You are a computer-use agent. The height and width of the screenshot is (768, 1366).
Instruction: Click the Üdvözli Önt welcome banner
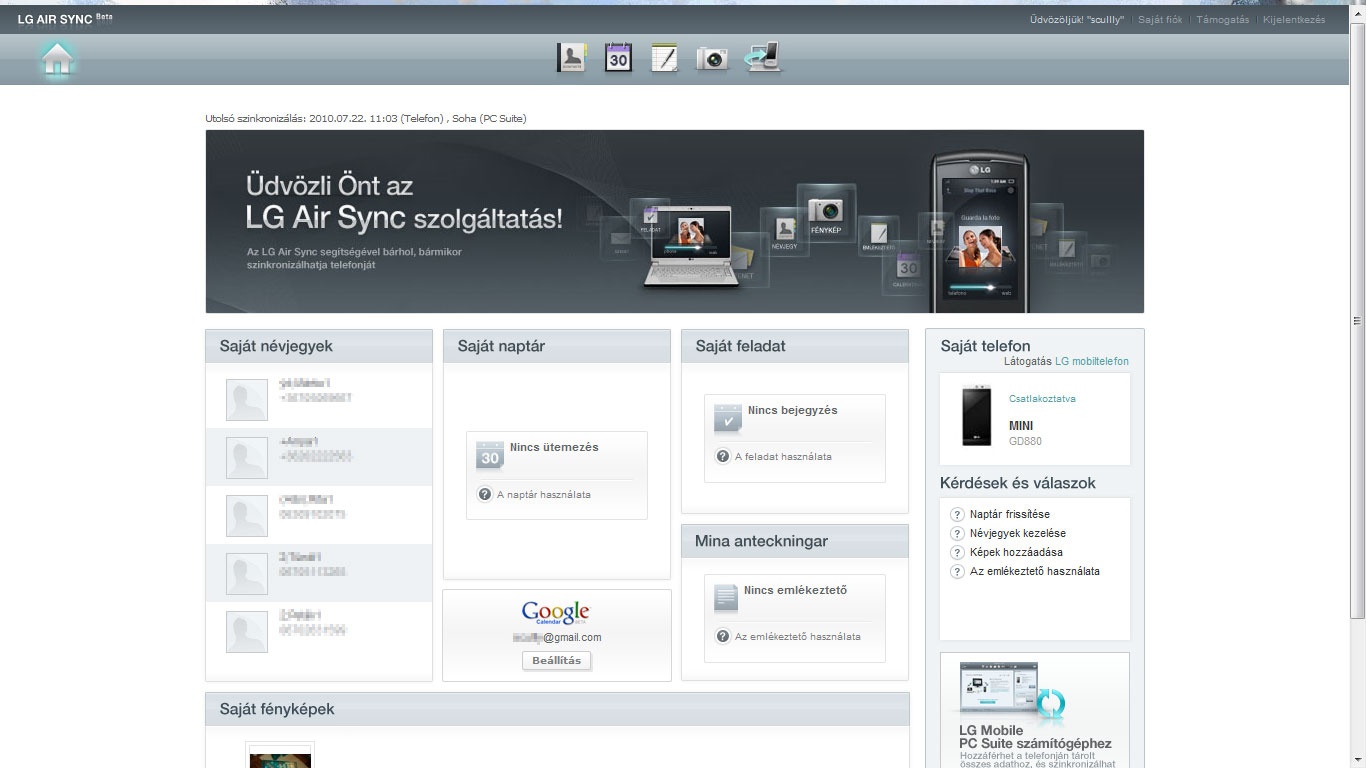coord(675,222)
